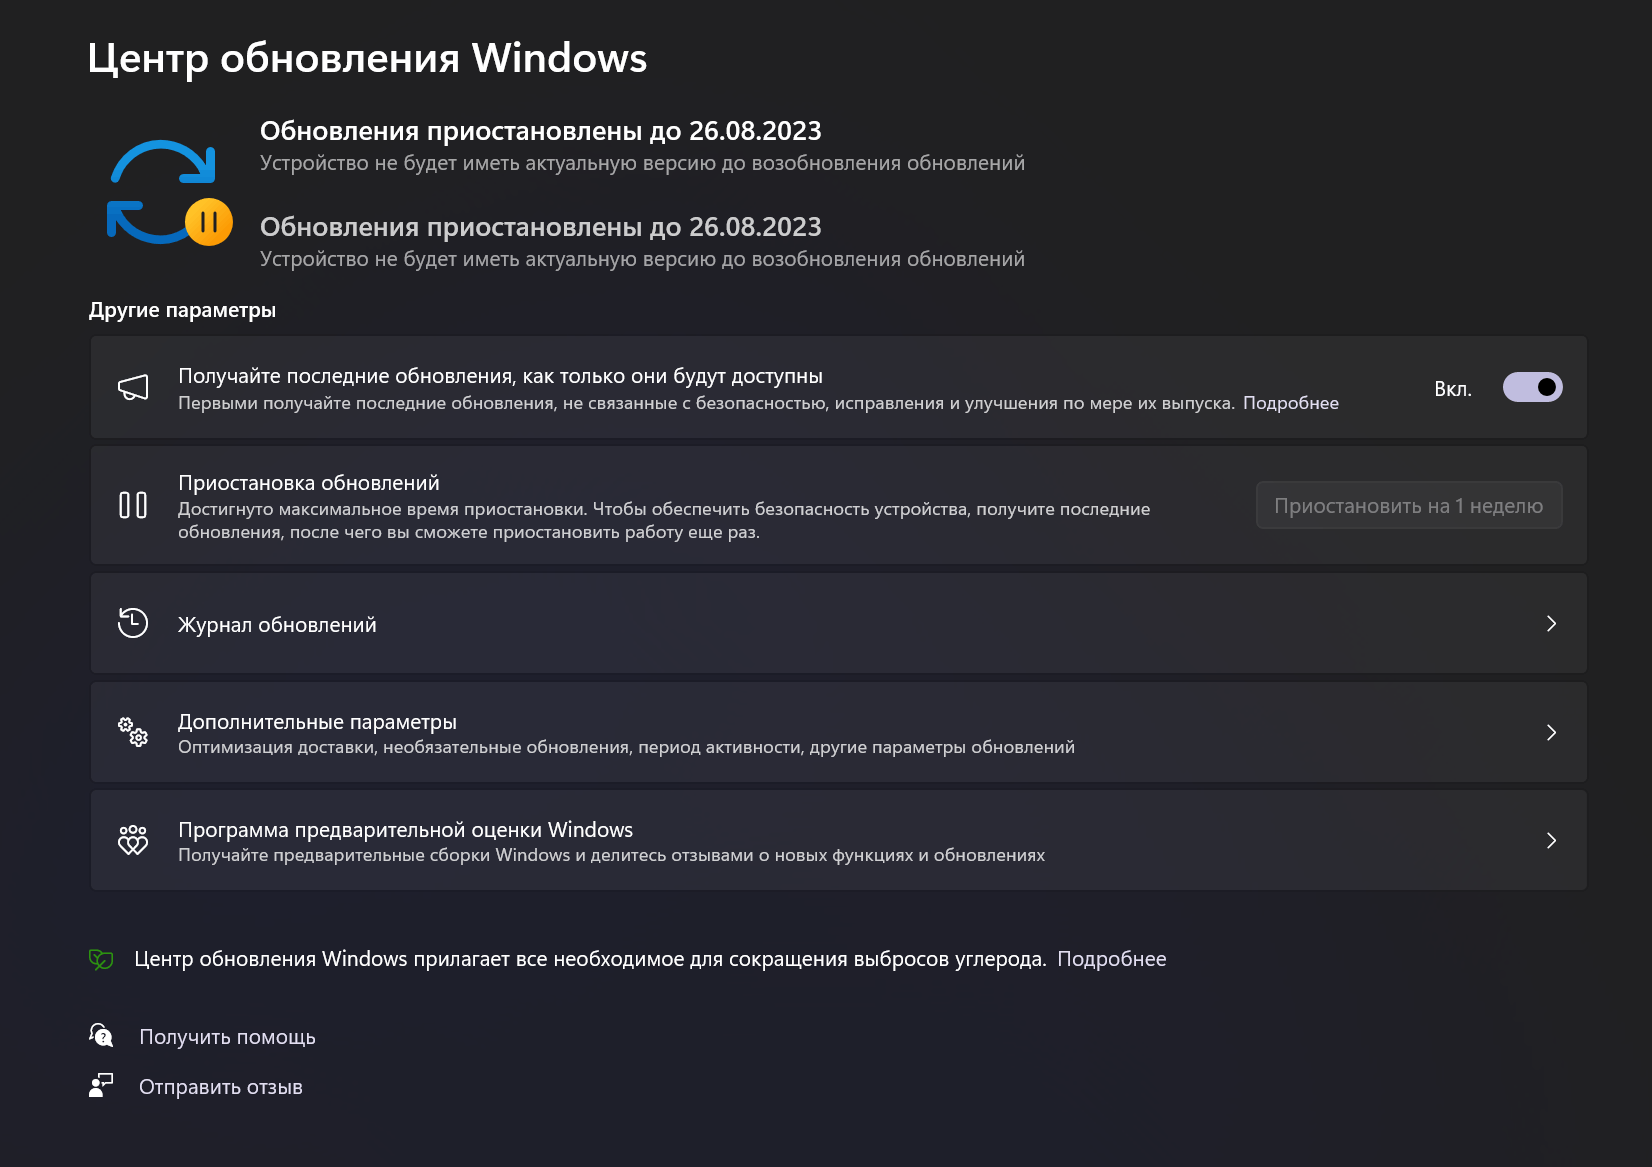The image size is (1652, 1167).
Task: Select the Журнал обновлений row title
Action: pos(277,625)
